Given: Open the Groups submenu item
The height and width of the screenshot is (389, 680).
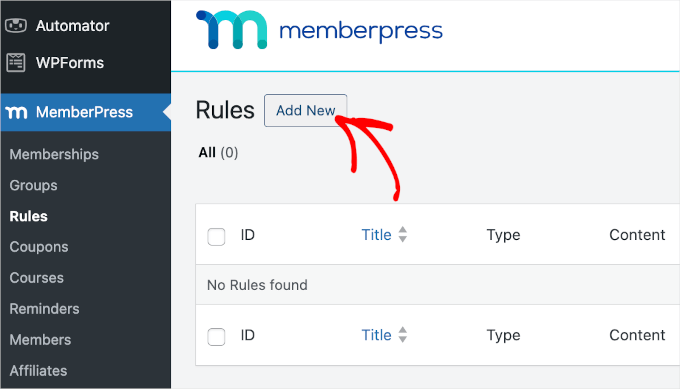Looking at the screenshot, I should 33,185.
